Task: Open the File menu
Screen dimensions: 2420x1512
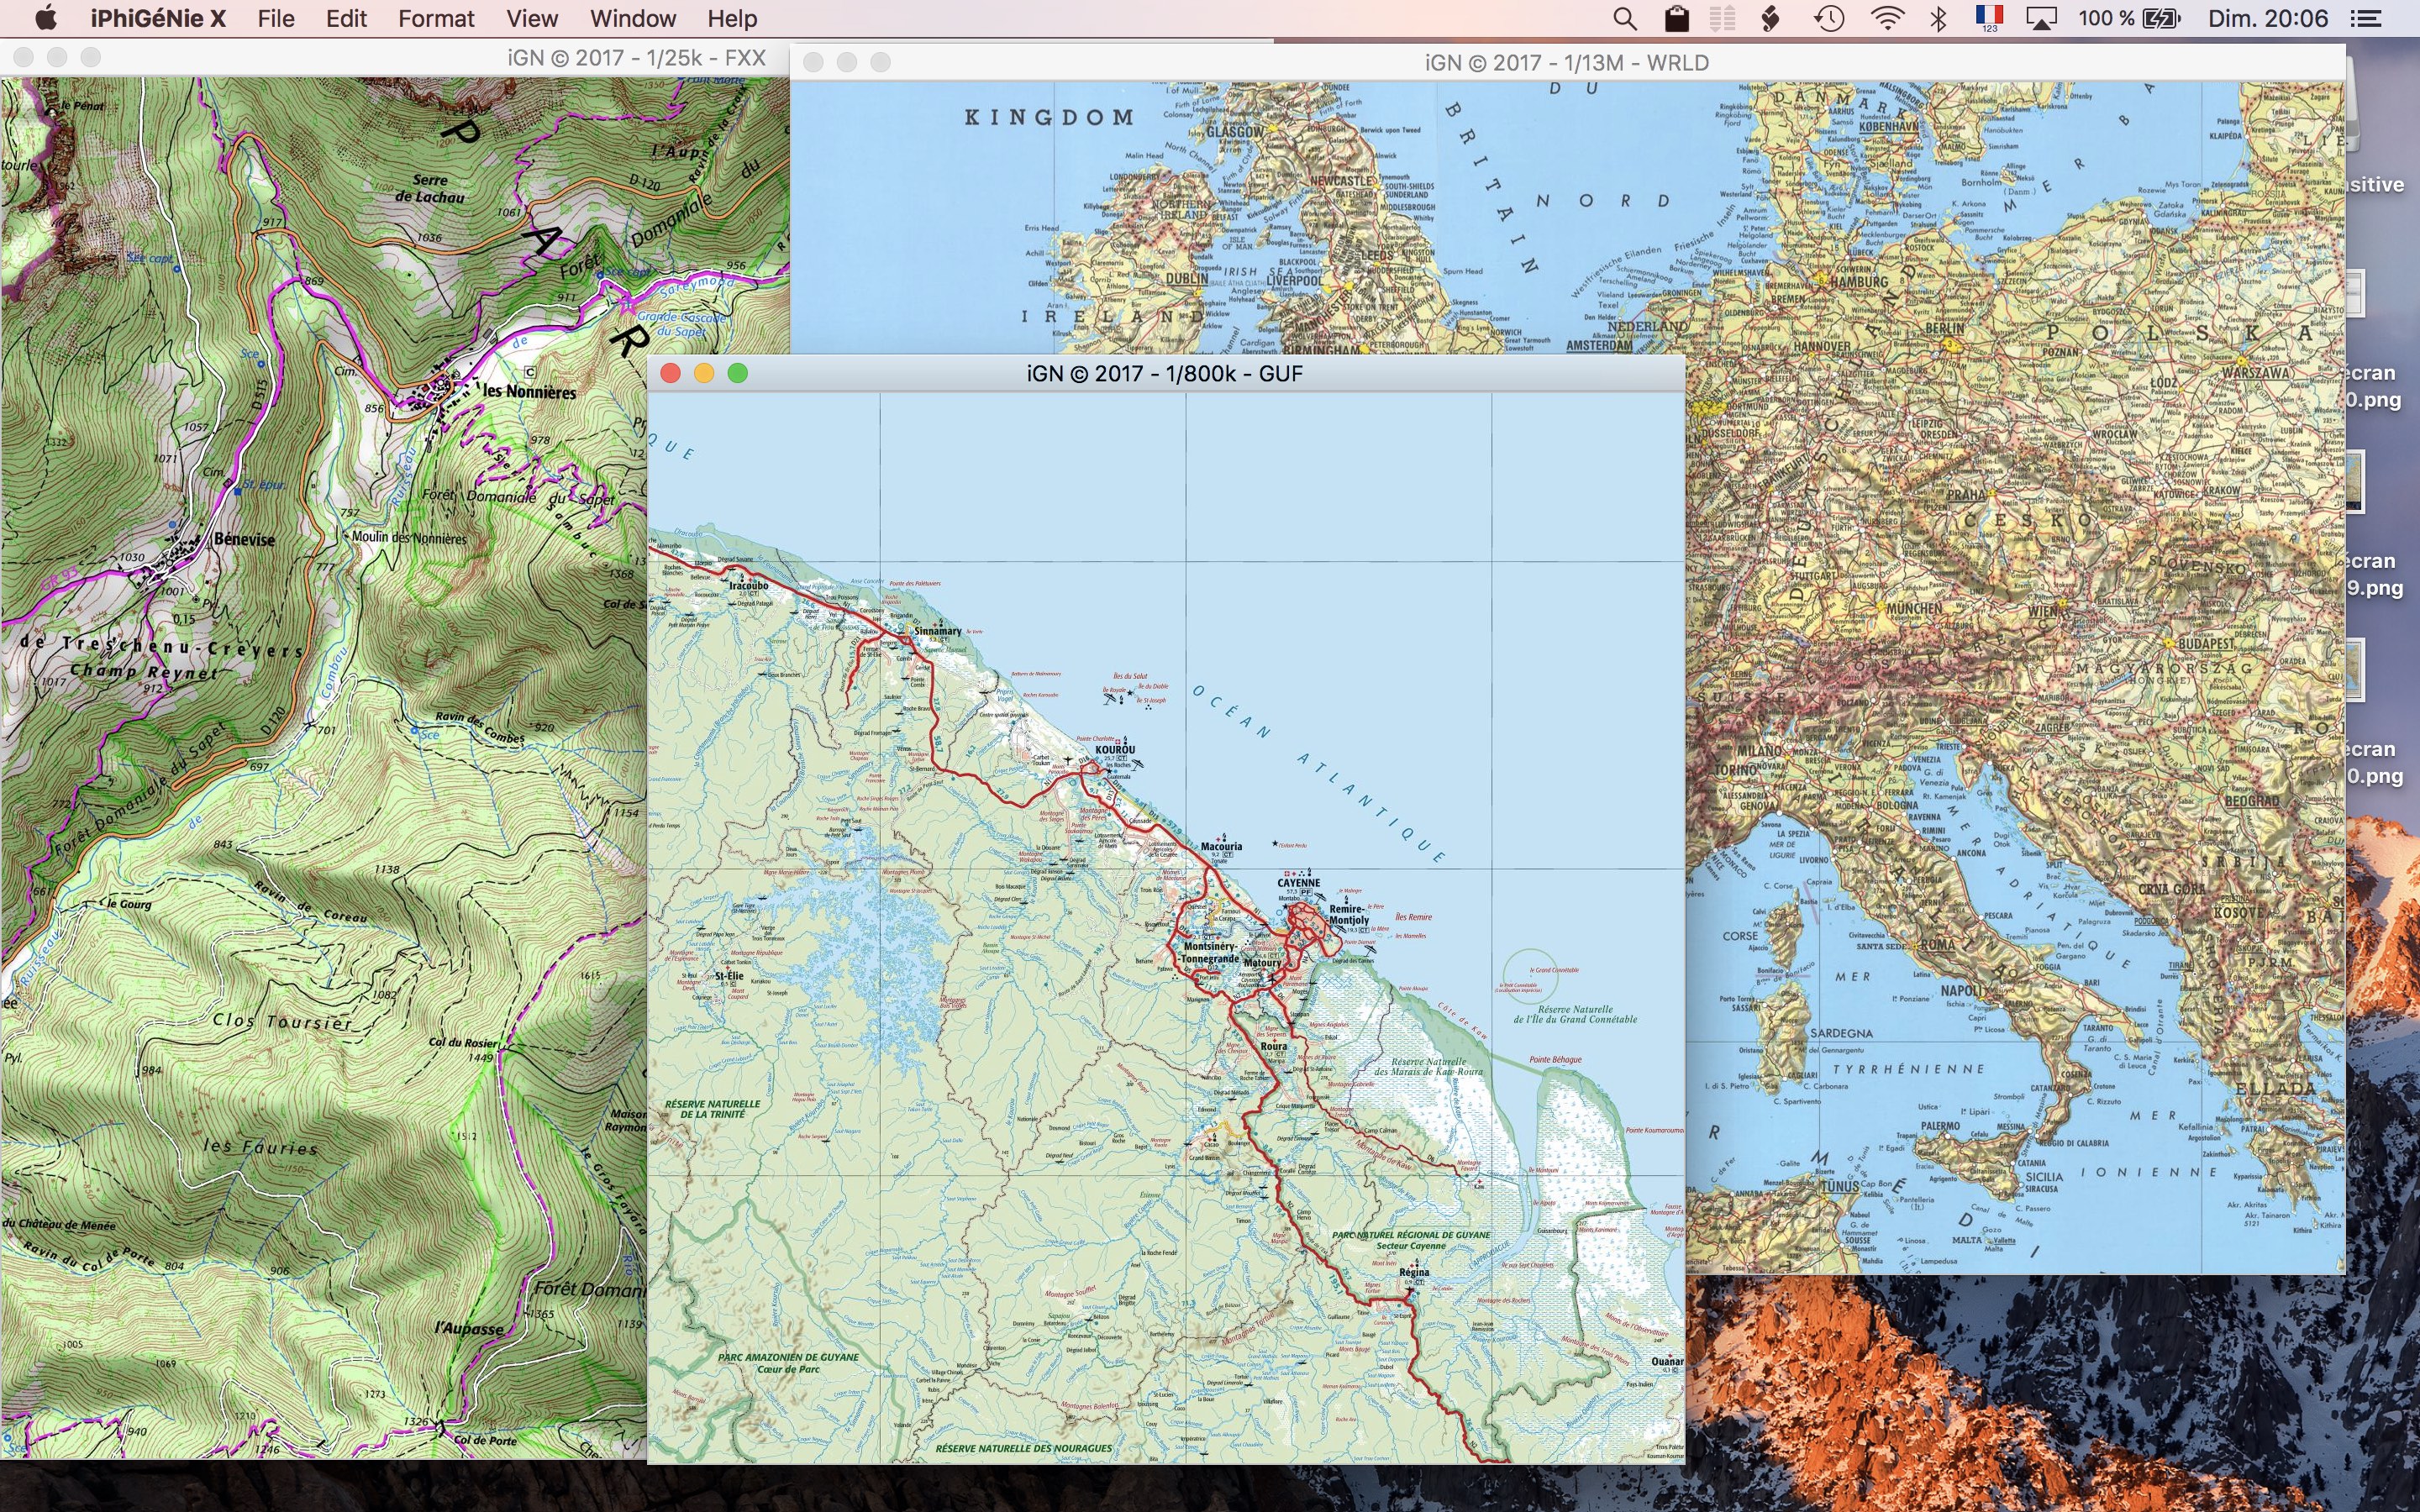Action: pyautogui.click(x=275, y=18)
